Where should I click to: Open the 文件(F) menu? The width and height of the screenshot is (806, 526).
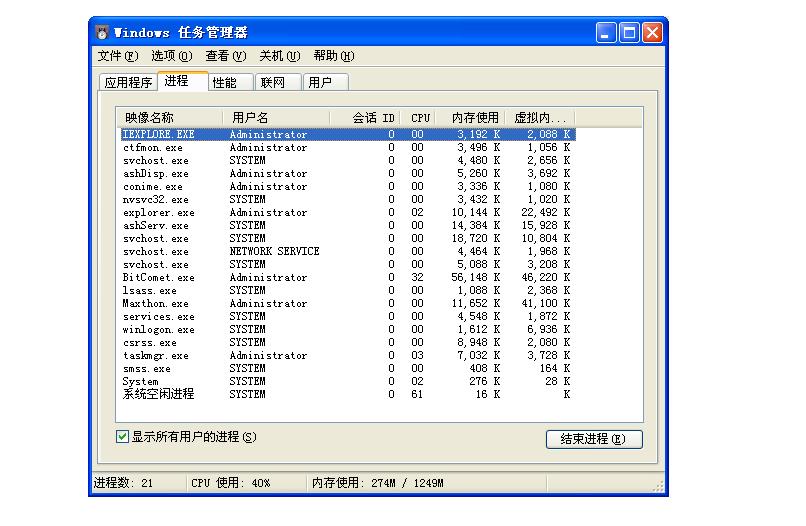[x=118, y=56]
